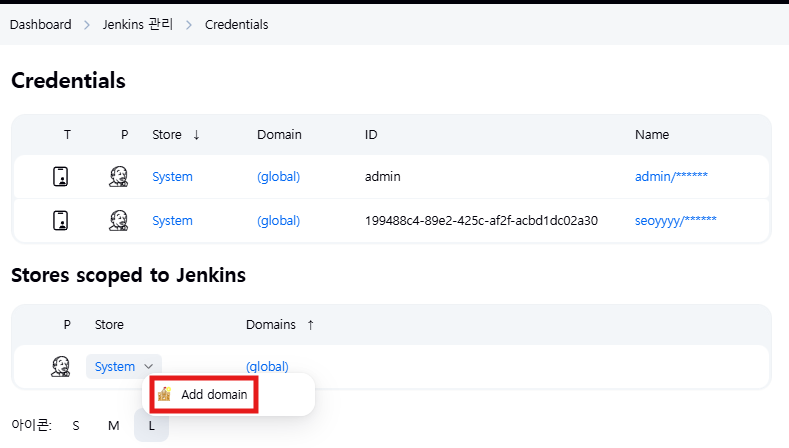Click the Jenkins icon in Stores scoped table
Screen dimensions: 789x448
[x=60, y=366]
